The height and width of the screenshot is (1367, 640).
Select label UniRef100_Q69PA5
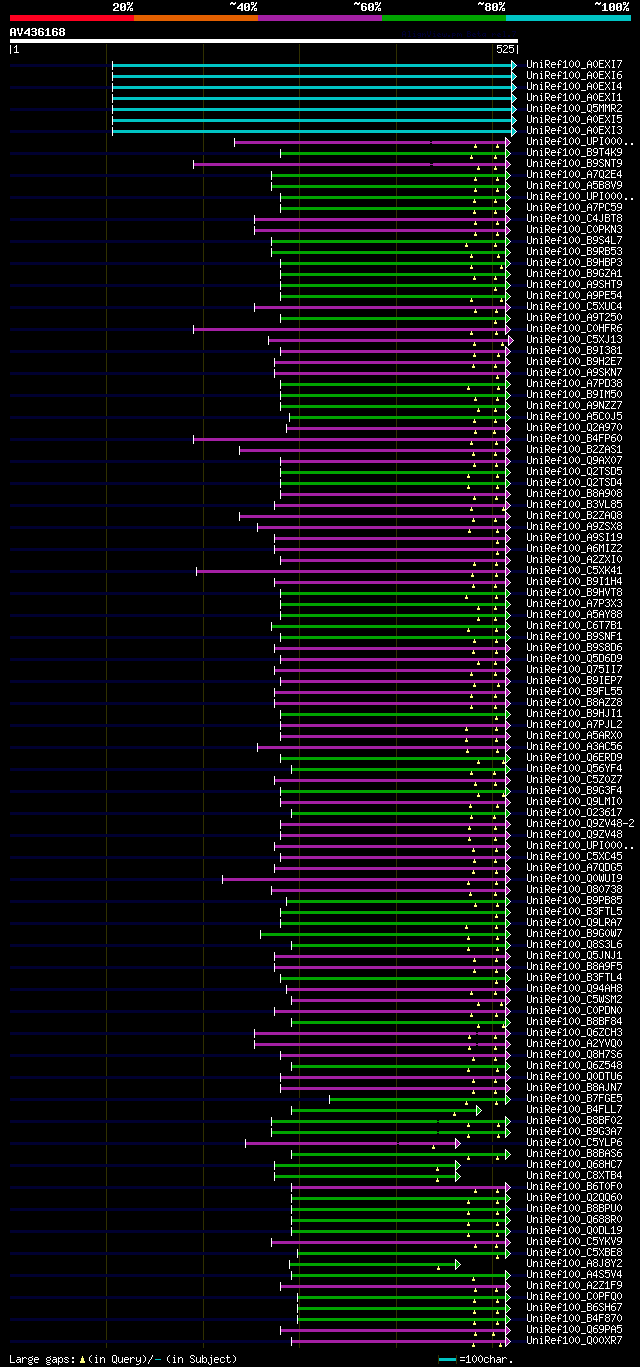click(x=574, y=1329)
